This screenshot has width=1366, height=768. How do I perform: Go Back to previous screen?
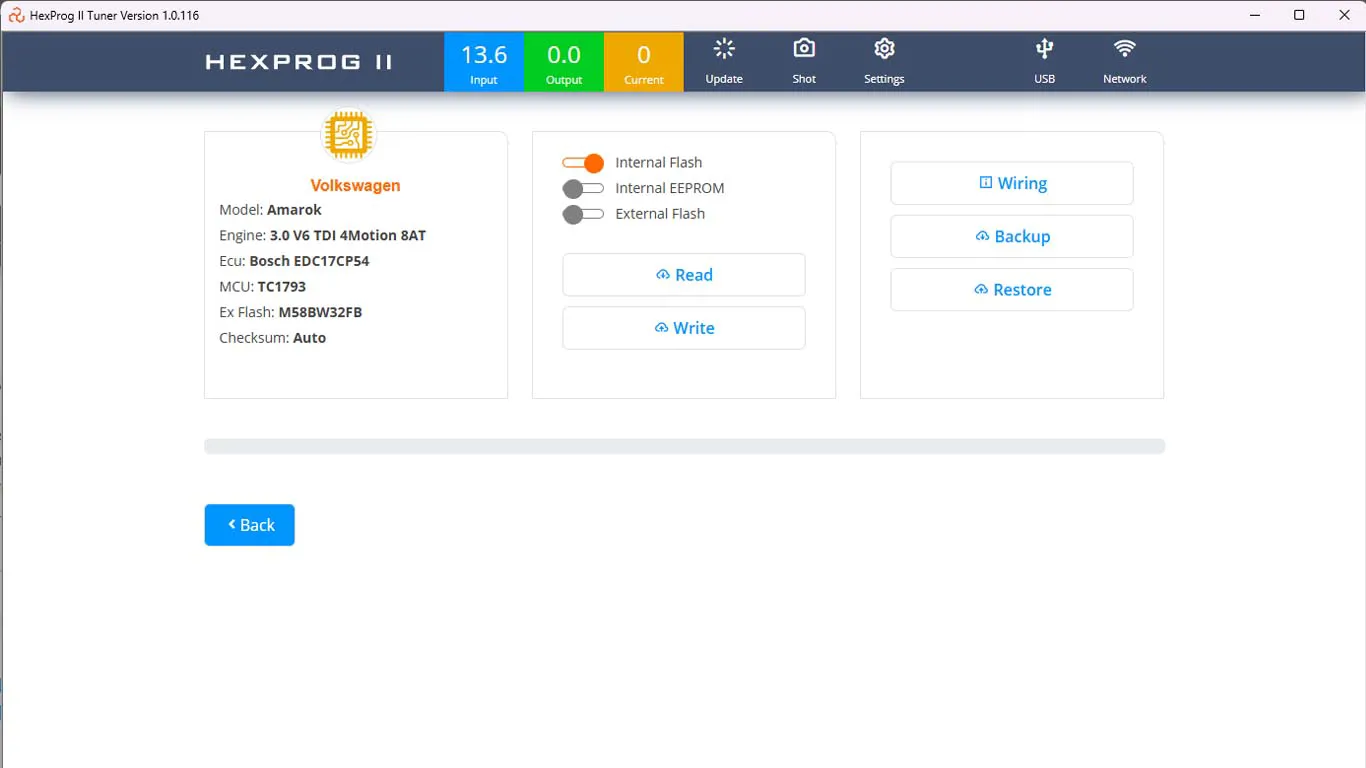(x=249, y=525)
